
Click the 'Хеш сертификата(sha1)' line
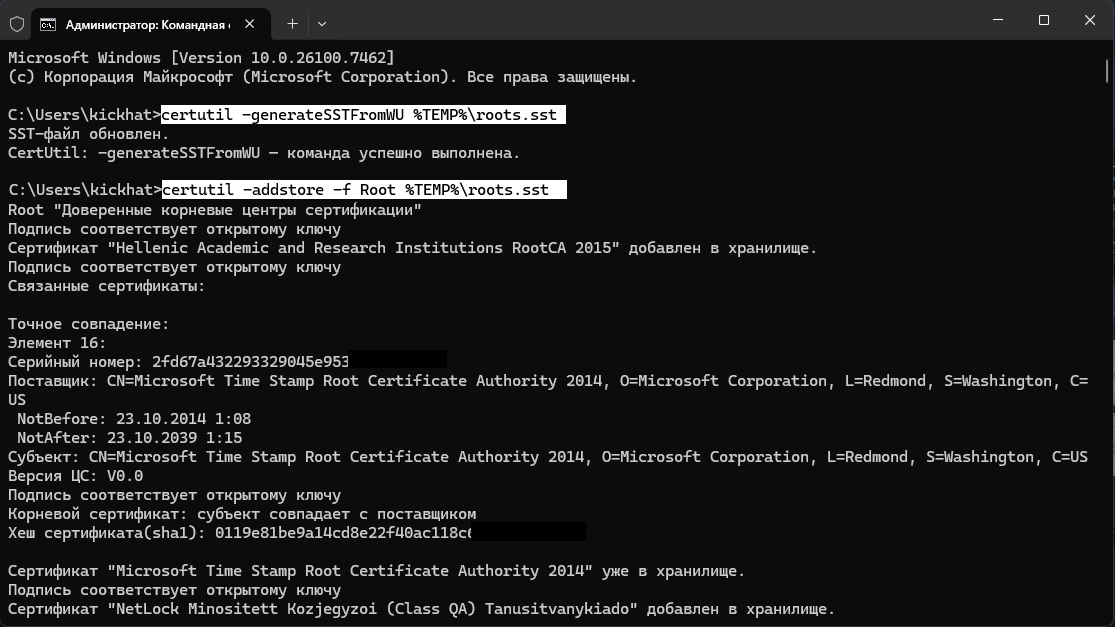click(x=297, y=532)
